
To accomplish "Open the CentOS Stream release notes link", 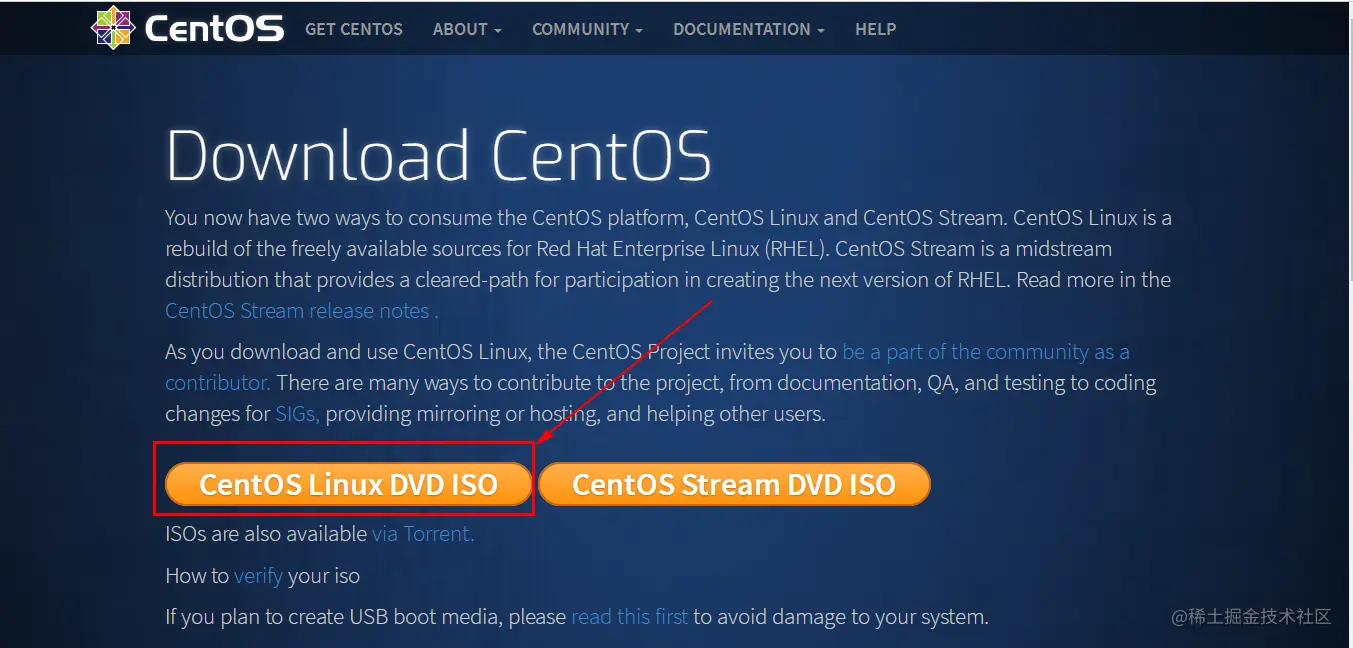I will pos(301,311).
